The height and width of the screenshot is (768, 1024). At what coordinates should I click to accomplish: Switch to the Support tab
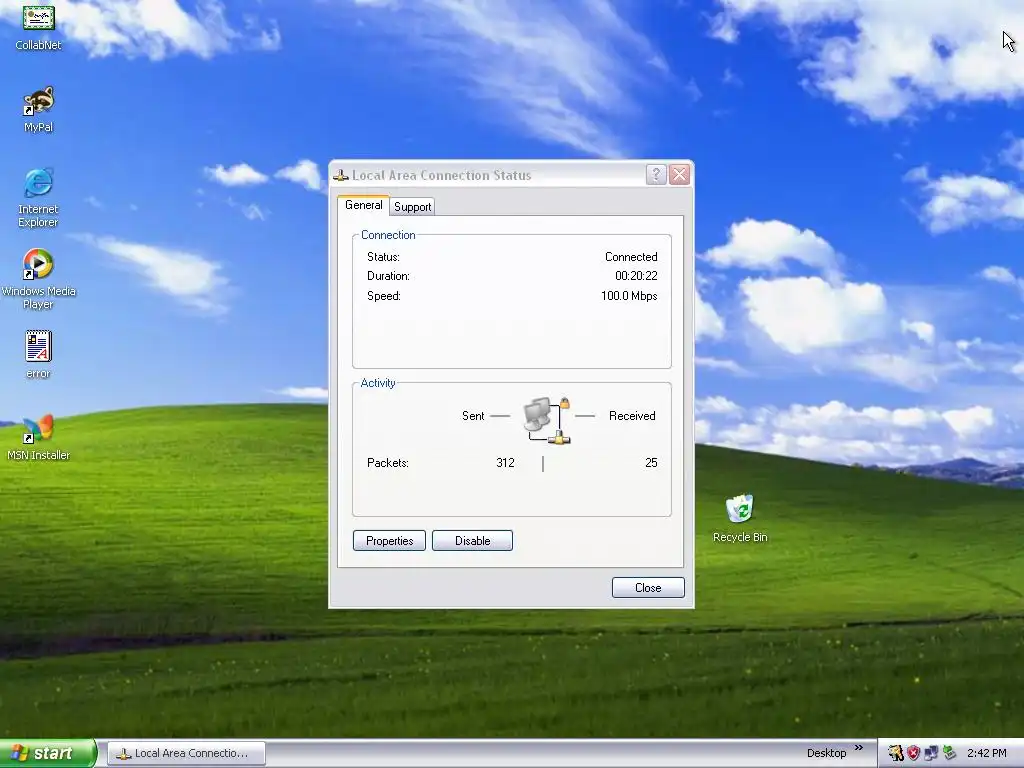(x=413, y=207)
